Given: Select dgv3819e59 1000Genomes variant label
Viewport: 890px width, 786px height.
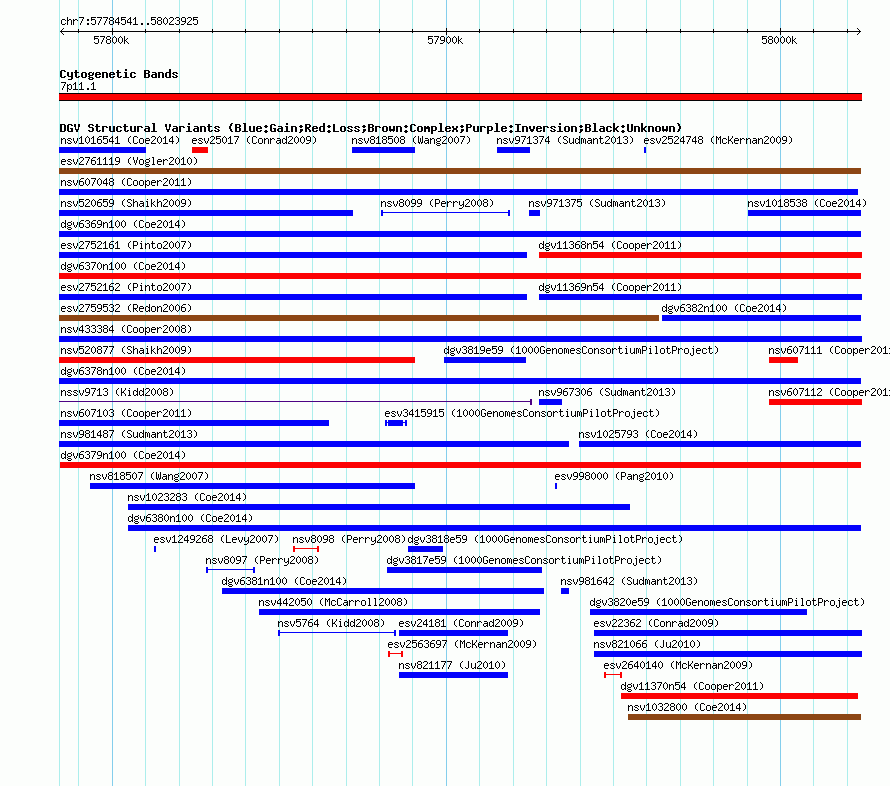Looking at the screenshot, I should [581, 350].
